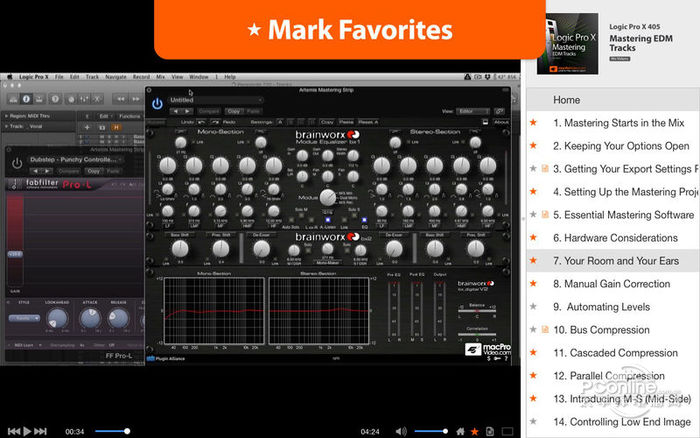Open note icon beside Getting Your Export Settings

point(545,168)
